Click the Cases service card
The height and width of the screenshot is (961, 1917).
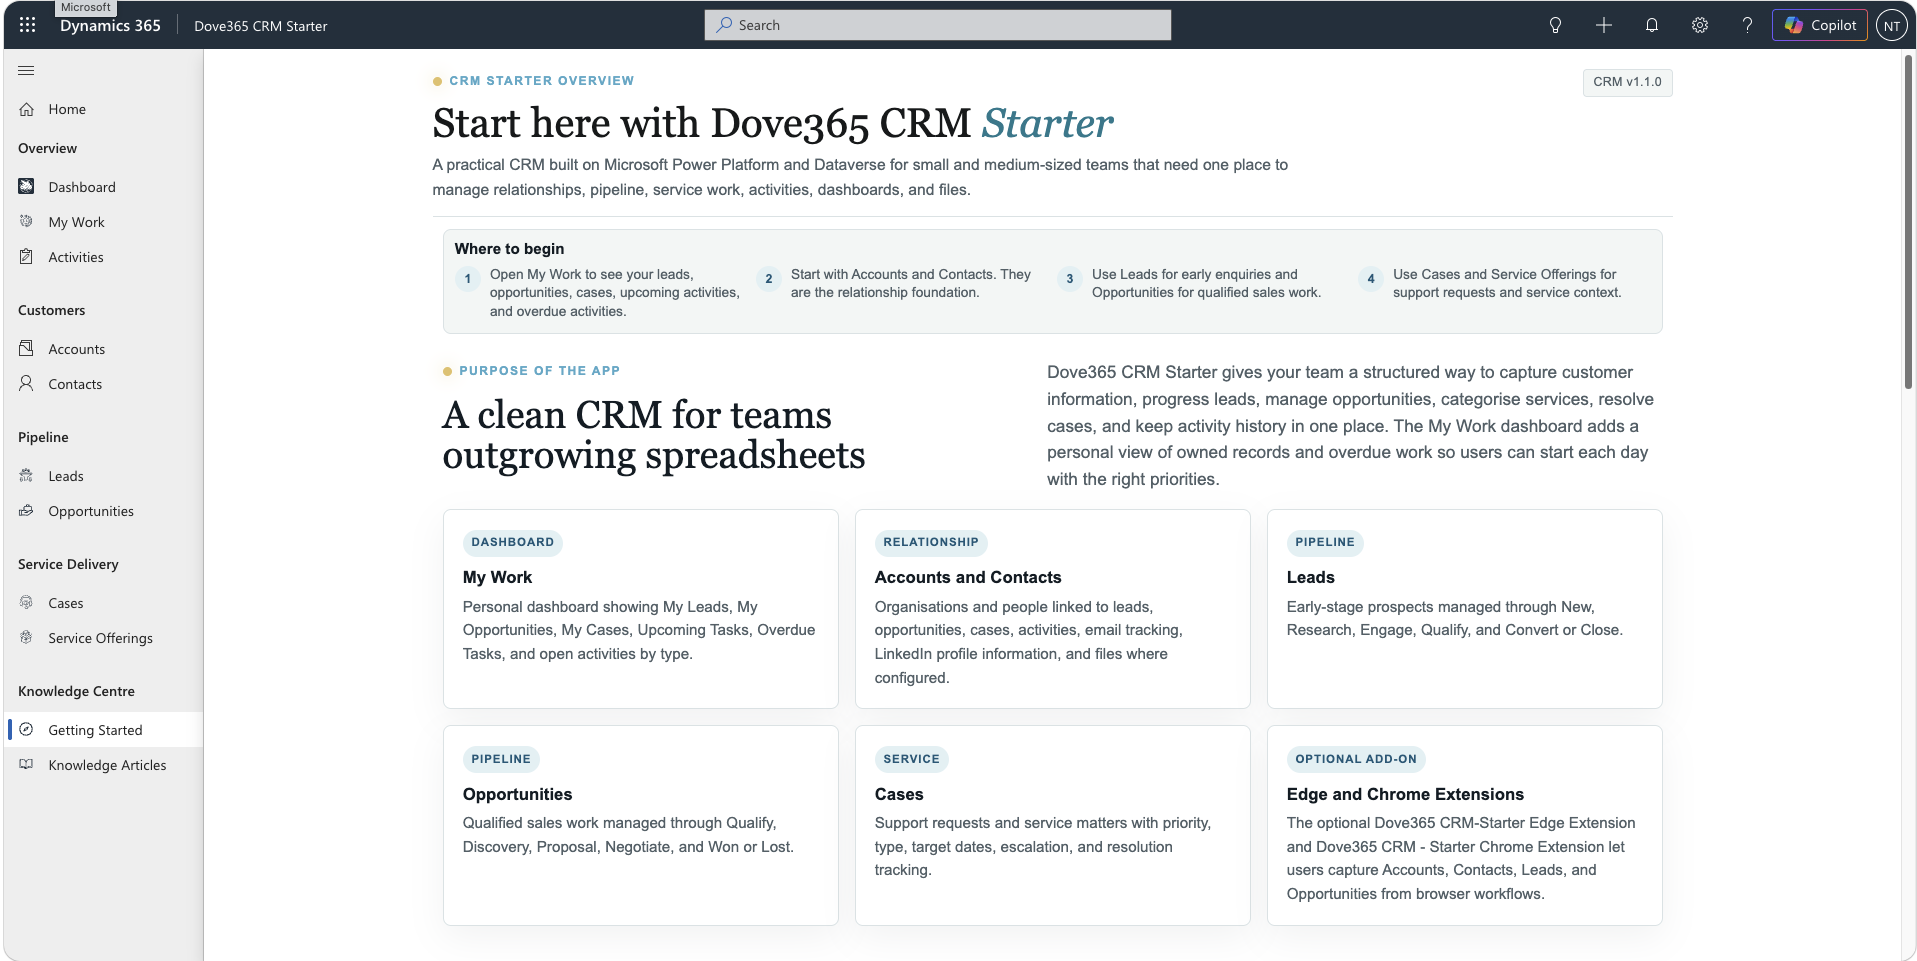tap(1053, 825)
